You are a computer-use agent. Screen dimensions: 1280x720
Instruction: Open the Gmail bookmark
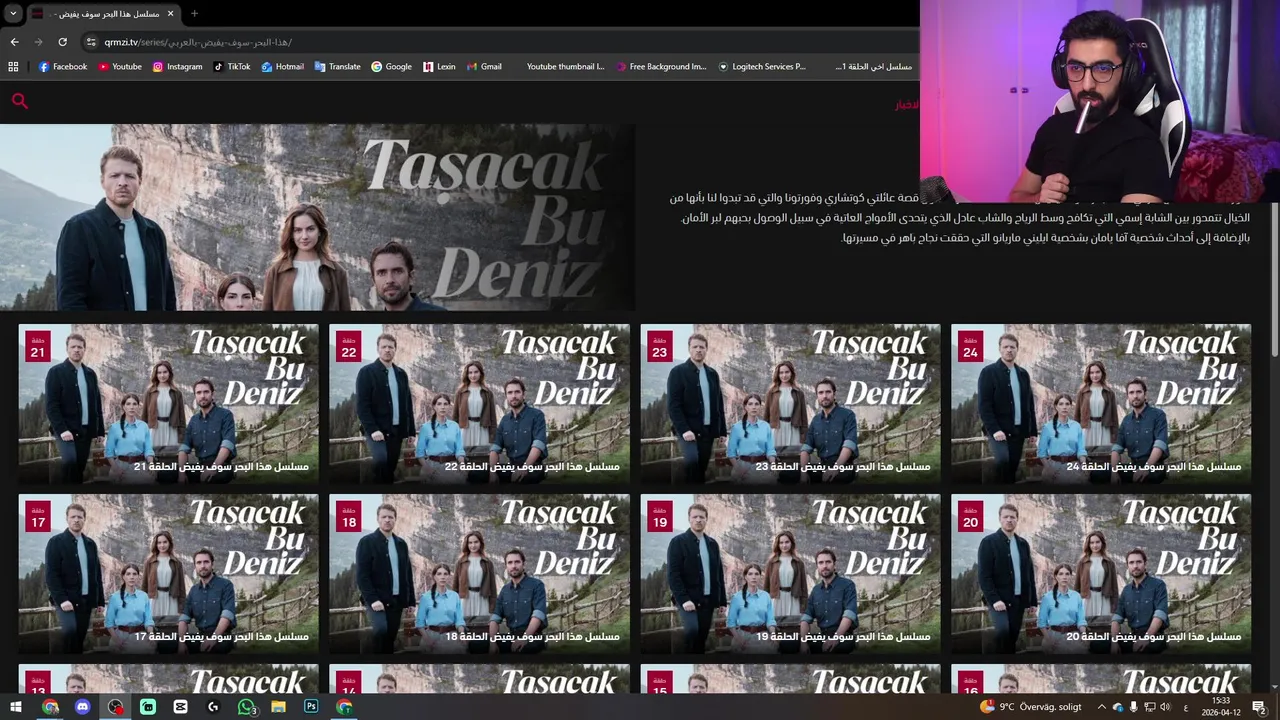(x=484, y=67)
